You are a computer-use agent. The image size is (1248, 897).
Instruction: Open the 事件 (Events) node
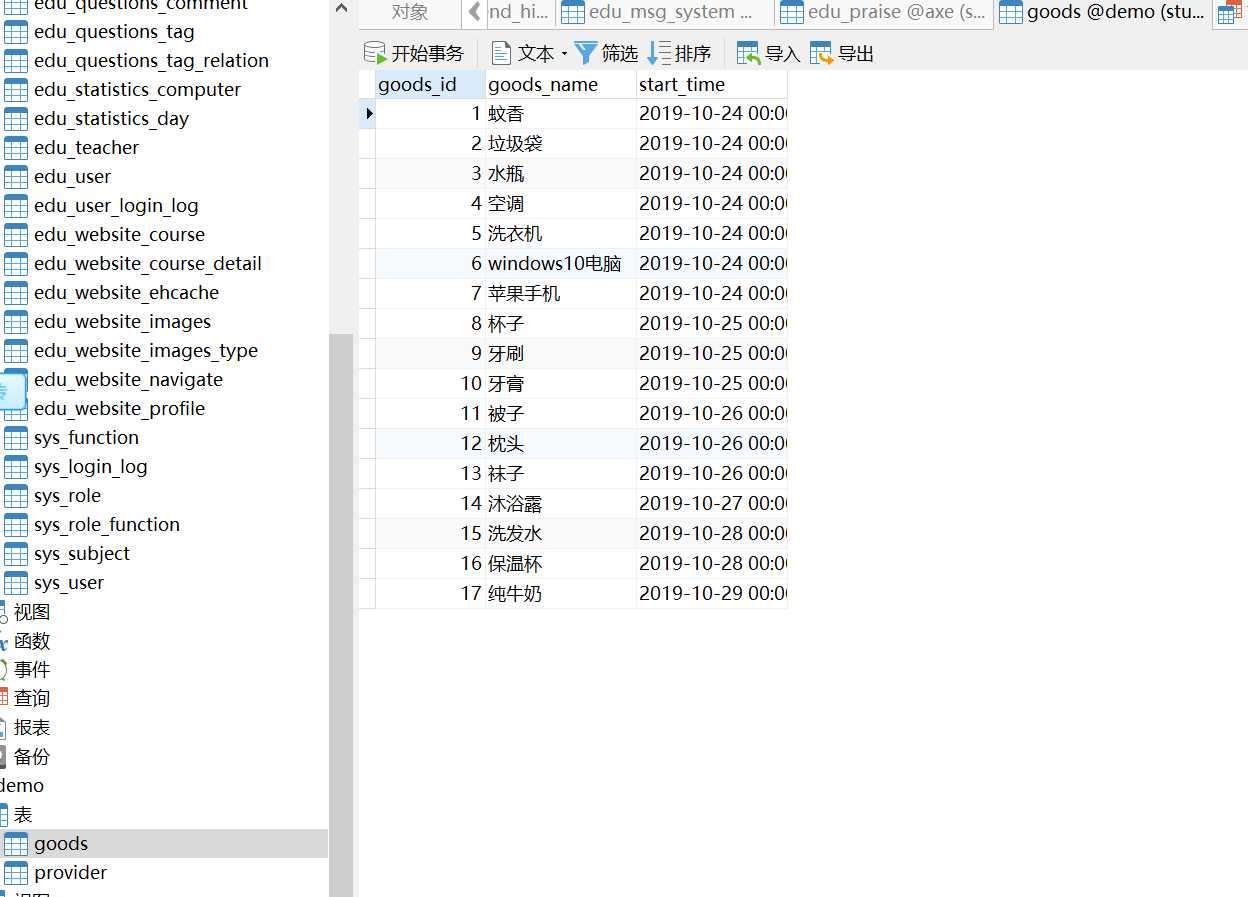point(32,670)
